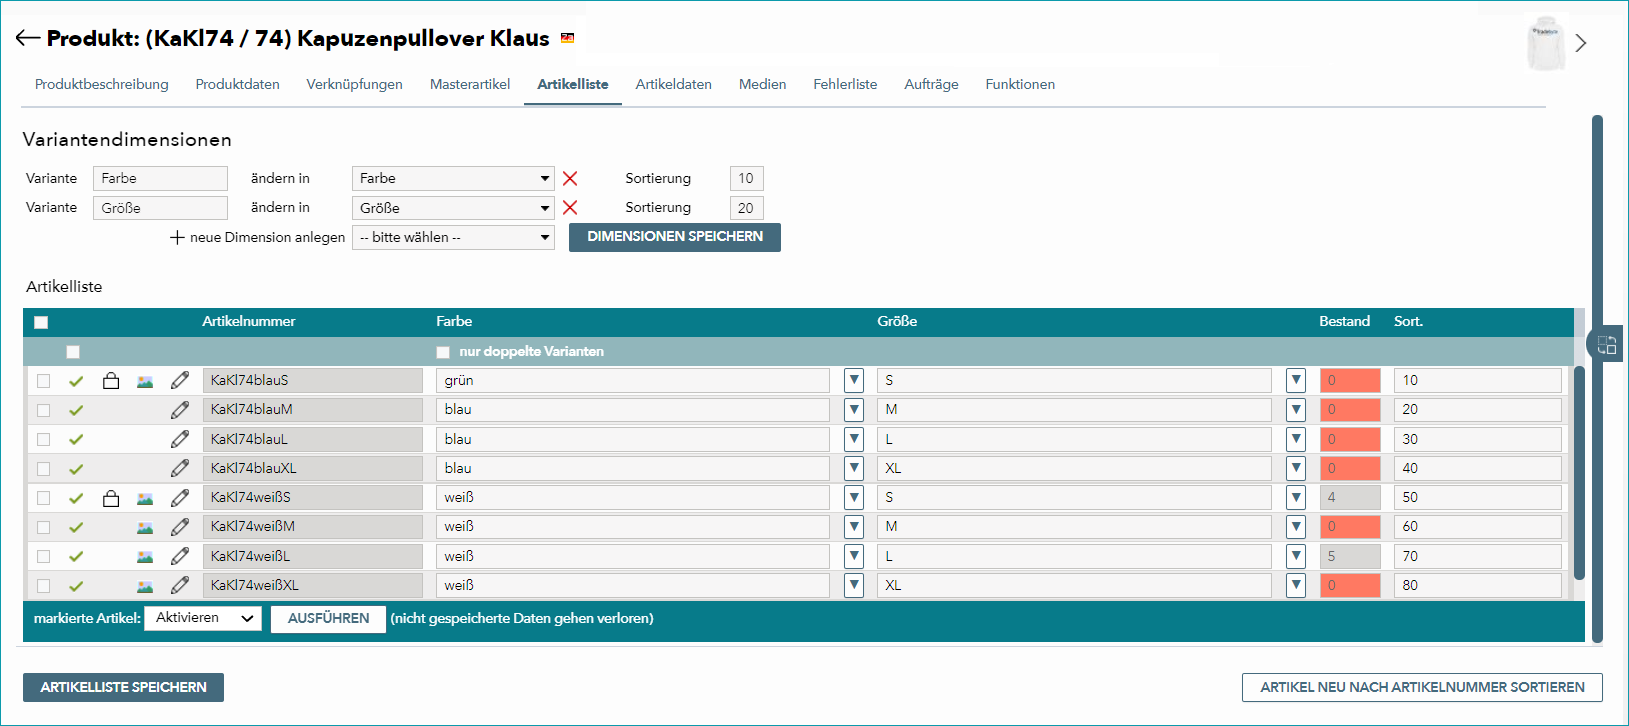Go to next product with right chevron
Screen dimensions: 1629x726
(x=1581, y=43)
